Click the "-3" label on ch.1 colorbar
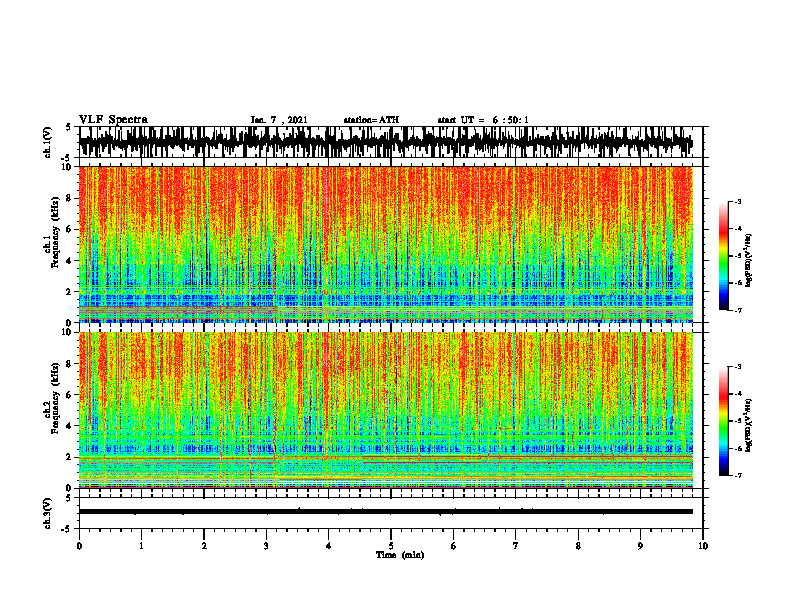 point(738,202)
